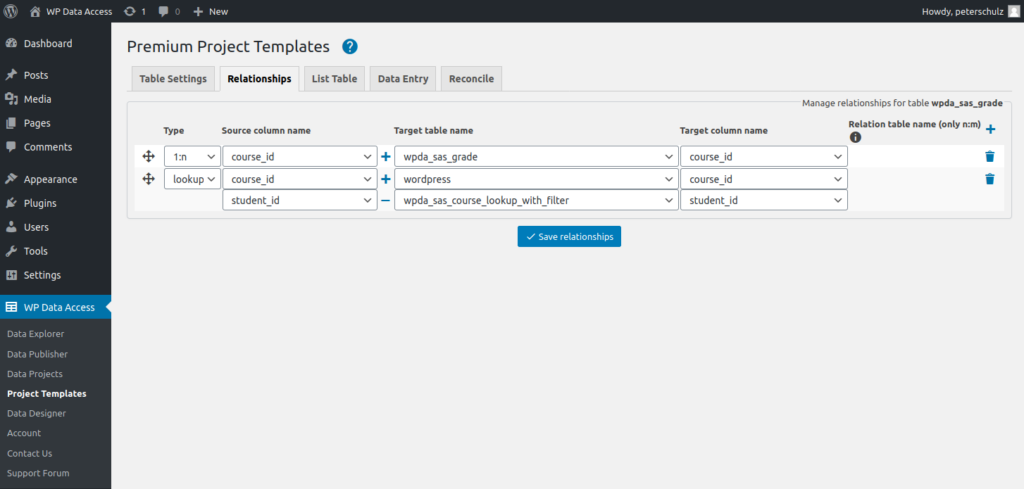Open wpda_sas_course_lookup_with_filter target table dropdown
Screen dimensions: 1024x489
536,200
